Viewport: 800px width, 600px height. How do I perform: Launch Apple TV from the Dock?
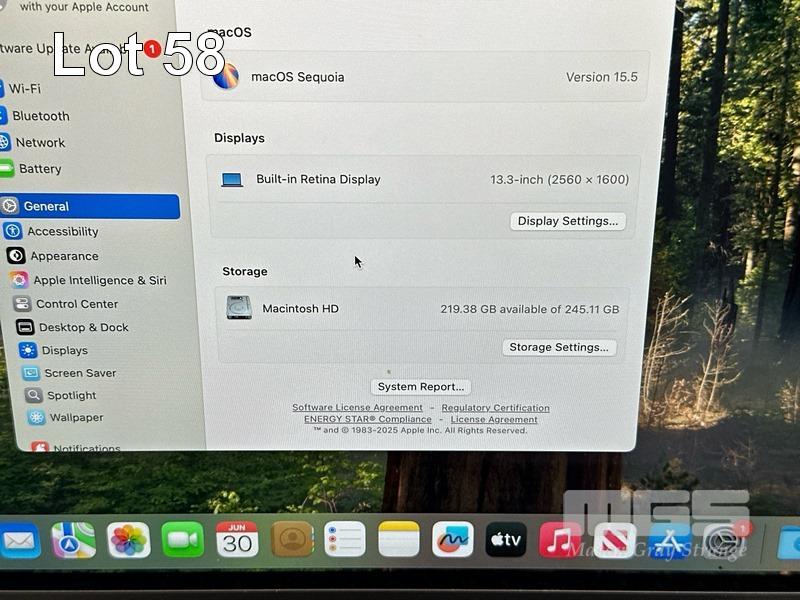[x=506, y=540]
